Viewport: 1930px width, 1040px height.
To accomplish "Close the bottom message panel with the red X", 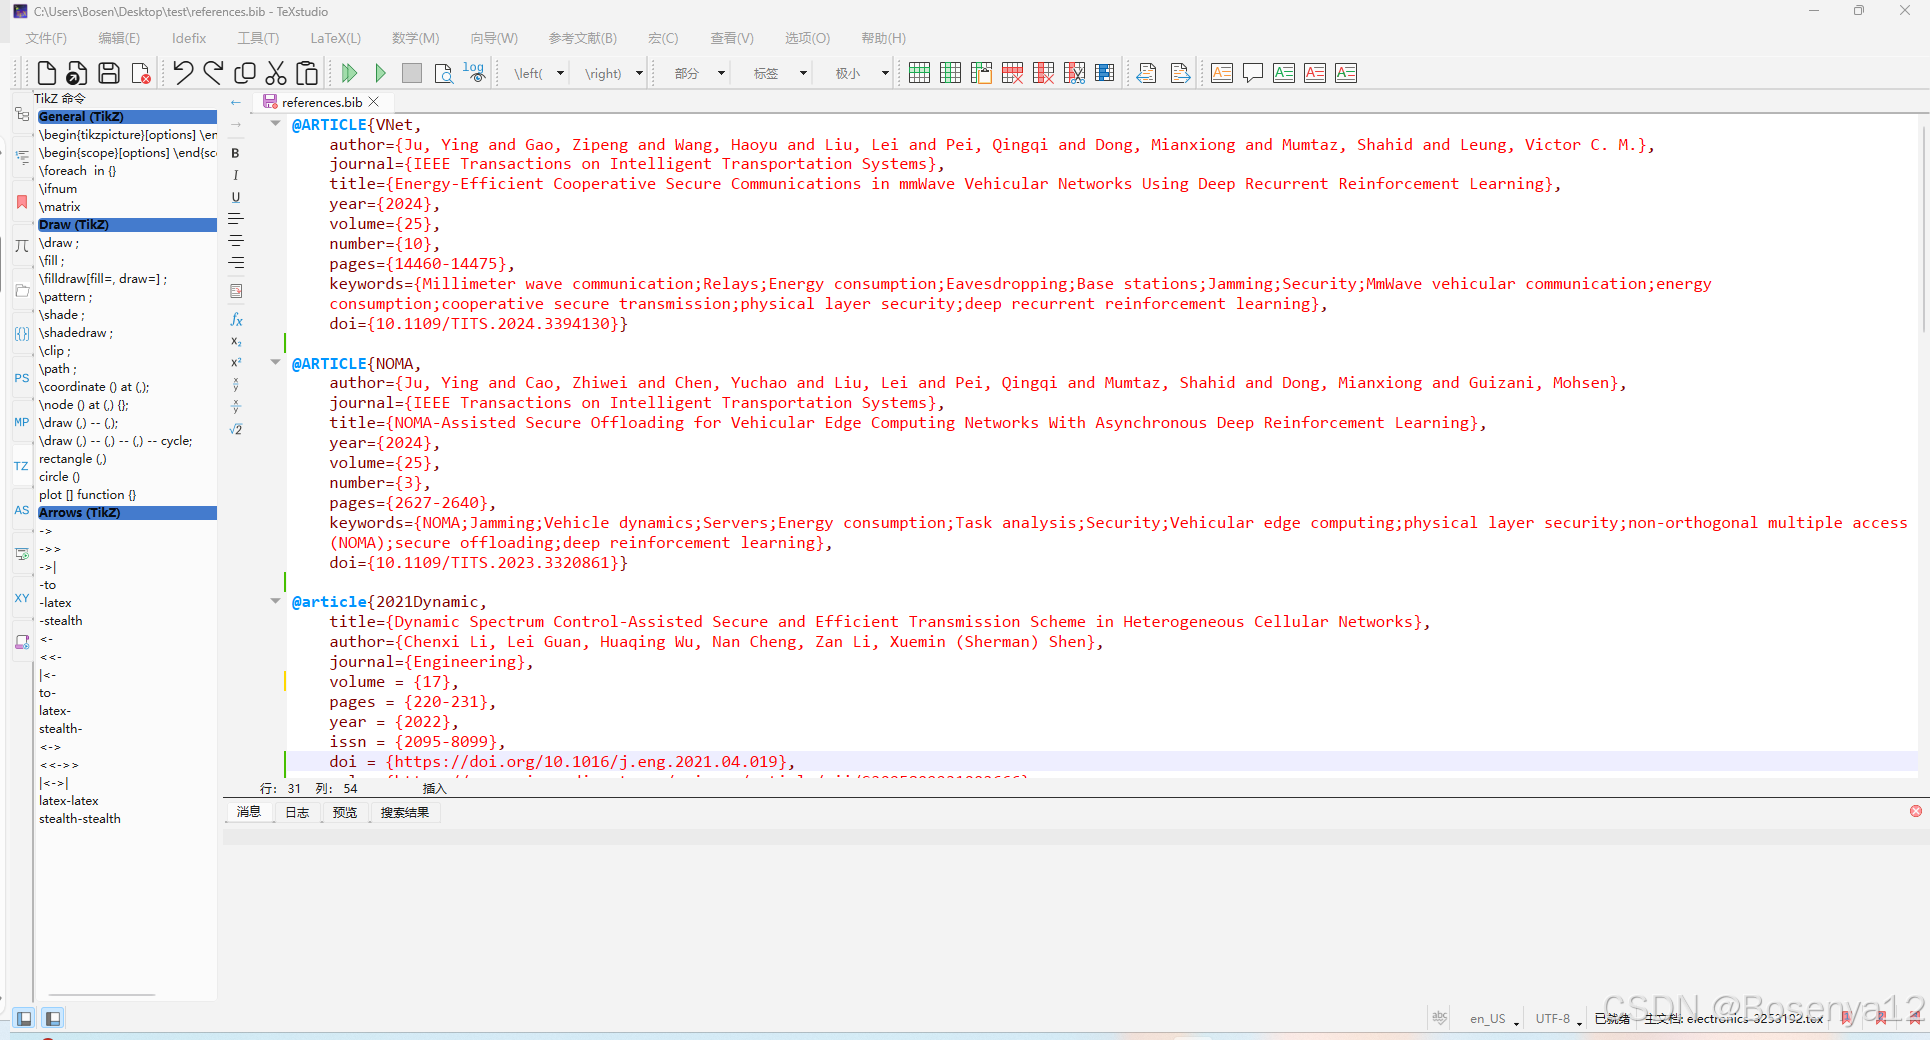I will (x=1916, y=811).
